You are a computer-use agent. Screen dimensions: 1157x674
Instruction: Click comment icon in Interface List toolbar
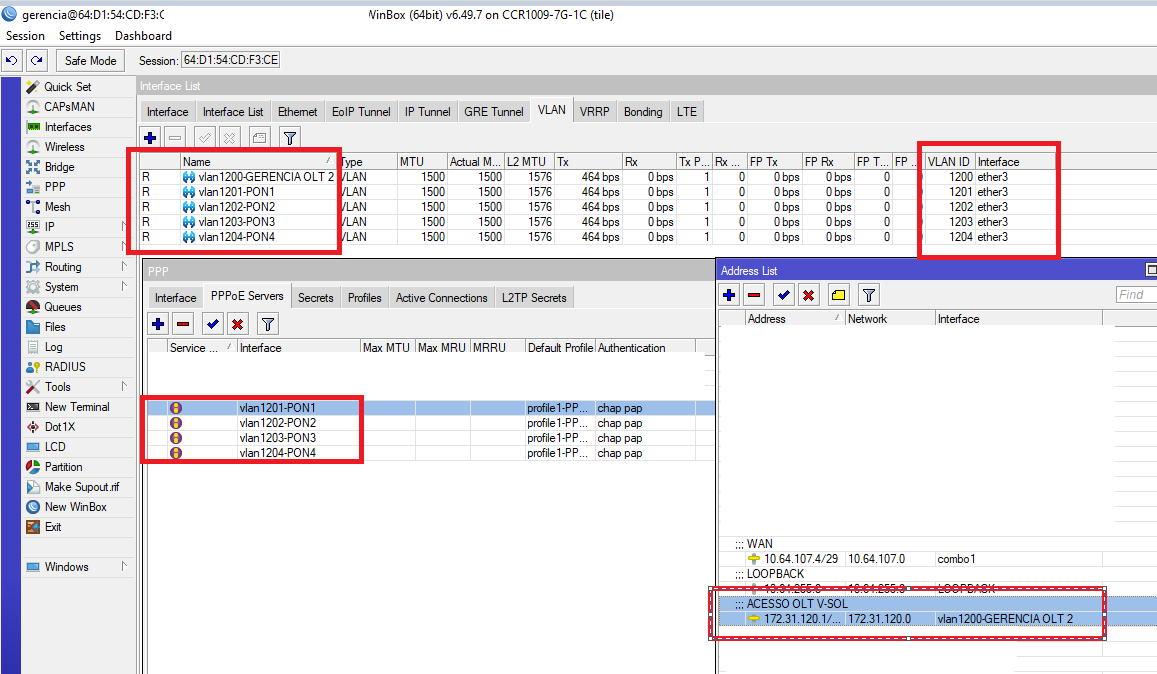259,137
